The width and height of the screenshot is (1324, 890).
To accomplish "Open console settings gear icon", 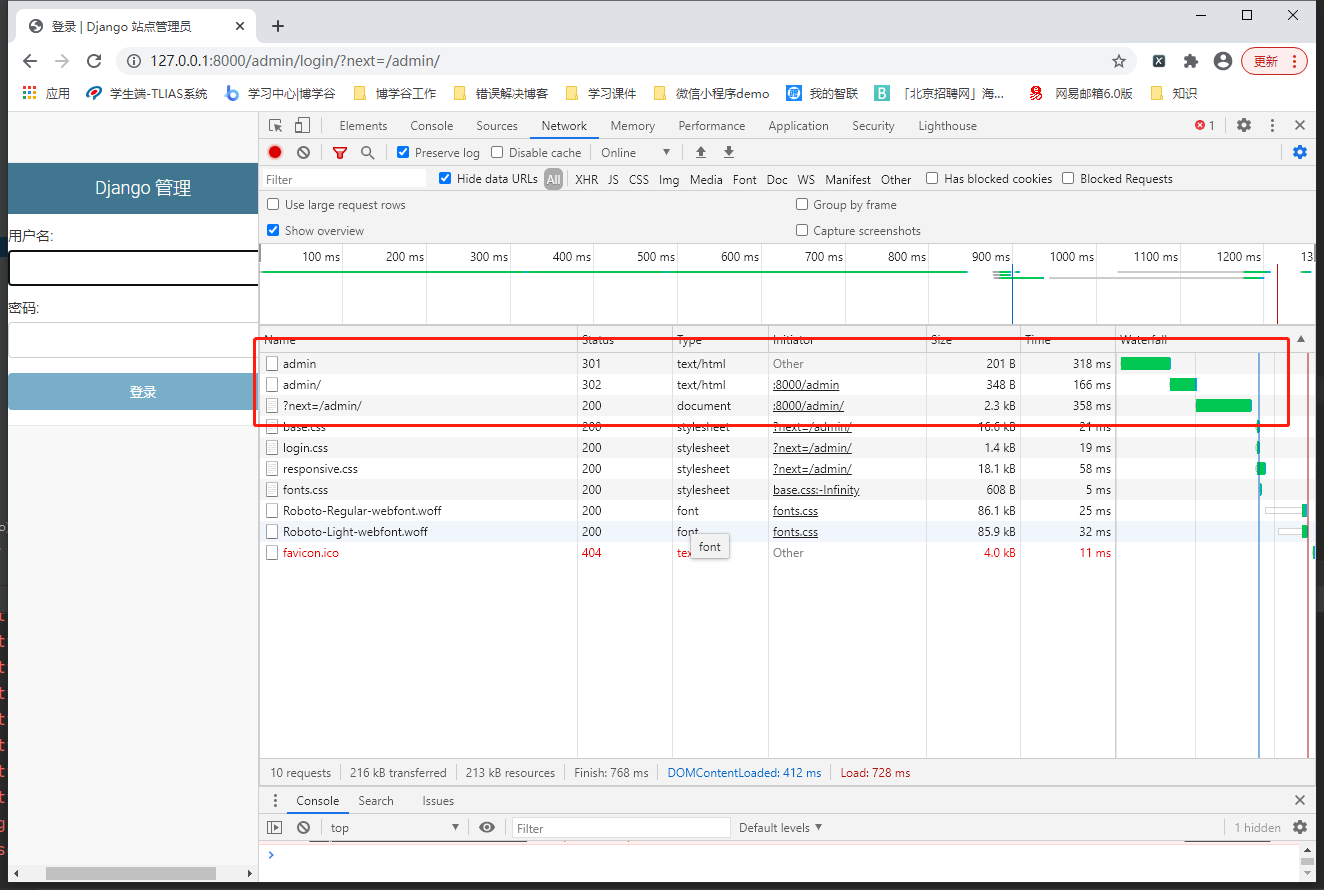I will (x=1300, y=827).
